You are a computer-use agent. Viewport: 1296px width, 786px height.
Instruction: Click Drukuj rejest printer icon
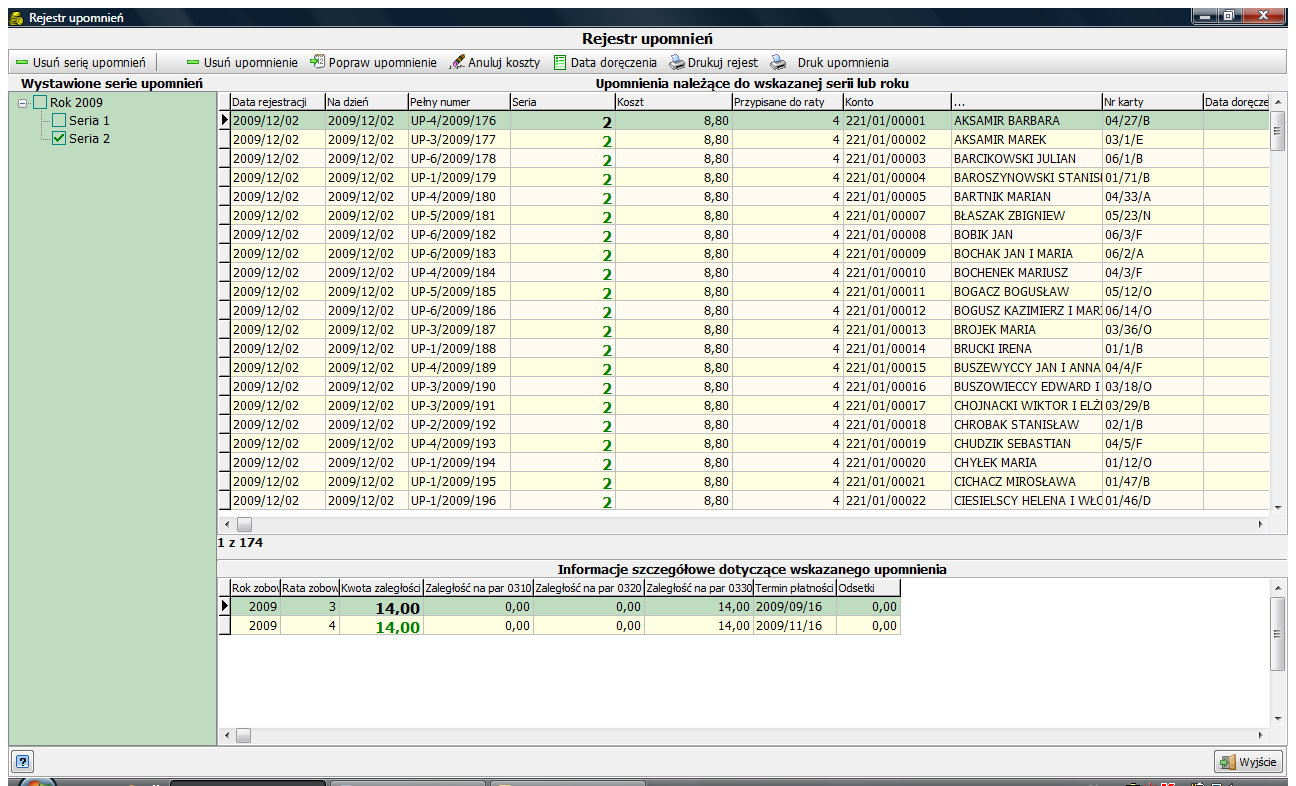click(x=677, y=62)
